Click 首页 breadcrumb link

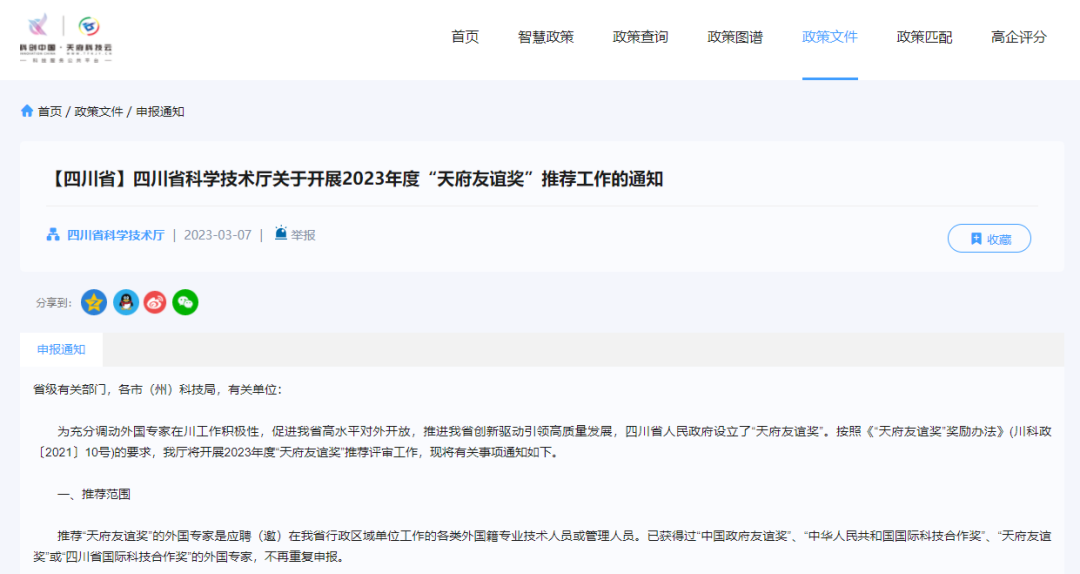[50, 112]
